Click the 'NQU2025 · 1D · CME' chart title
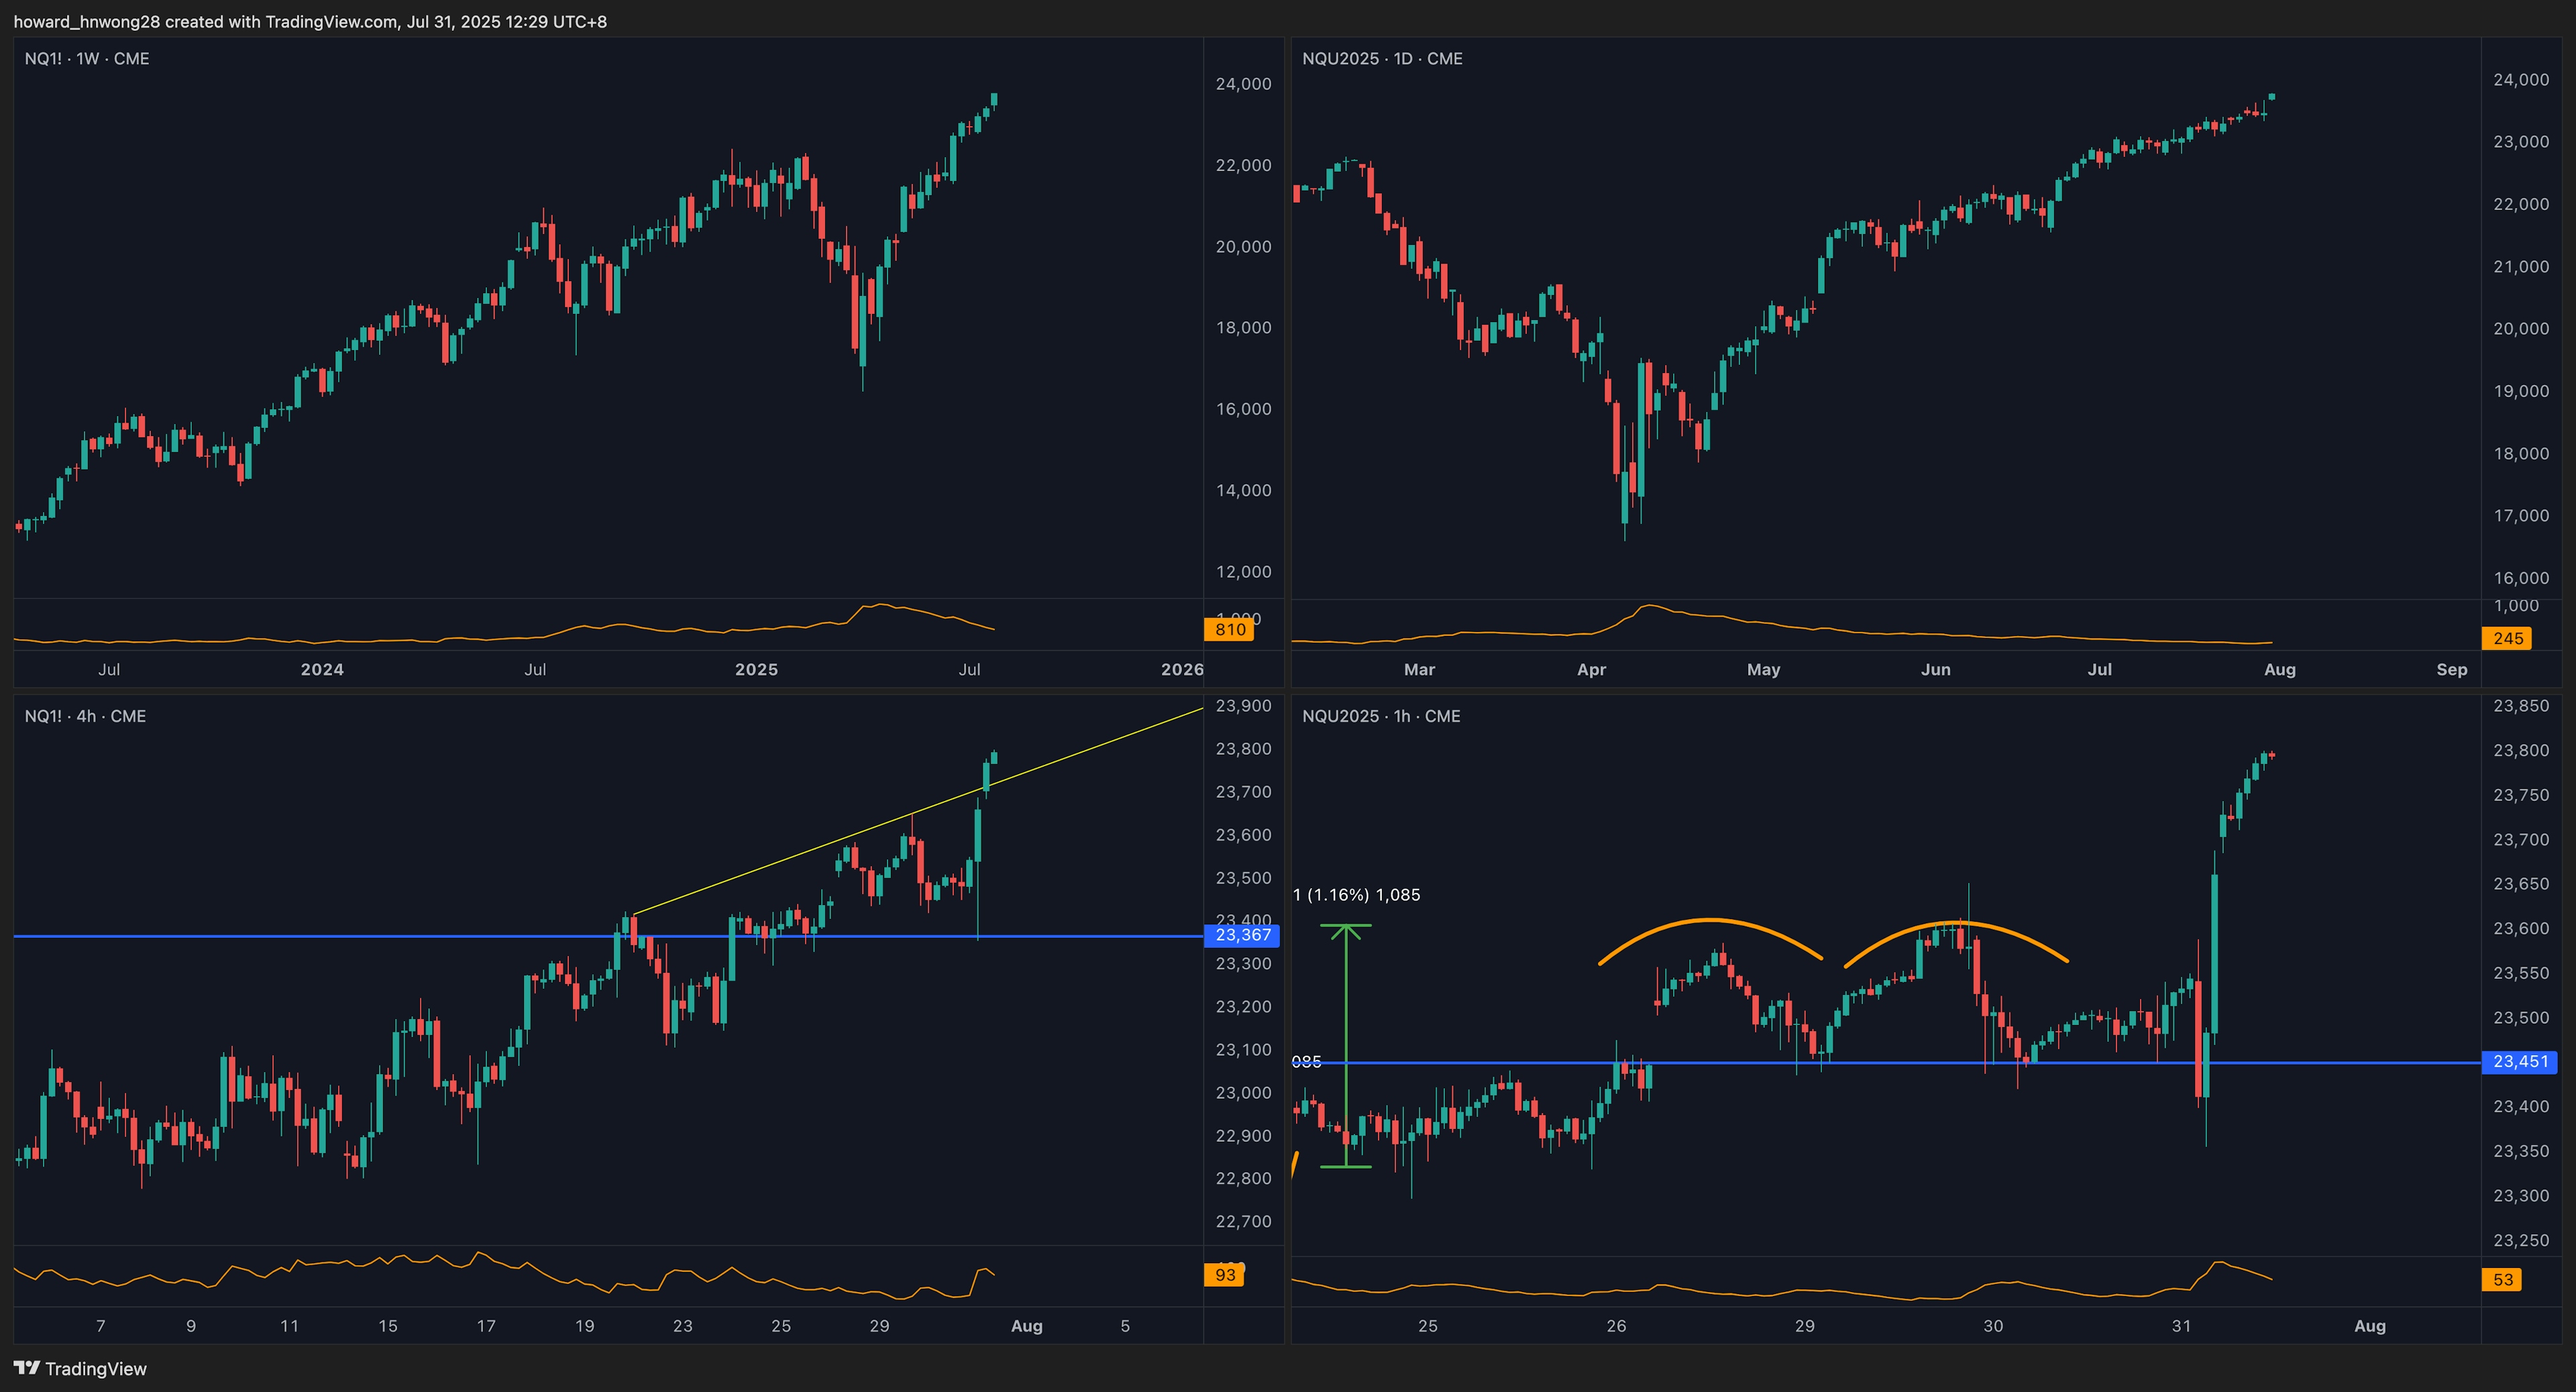The height and width of the screenshot is (1392, 2576). pyautogui.click(x=1382, y=59)
